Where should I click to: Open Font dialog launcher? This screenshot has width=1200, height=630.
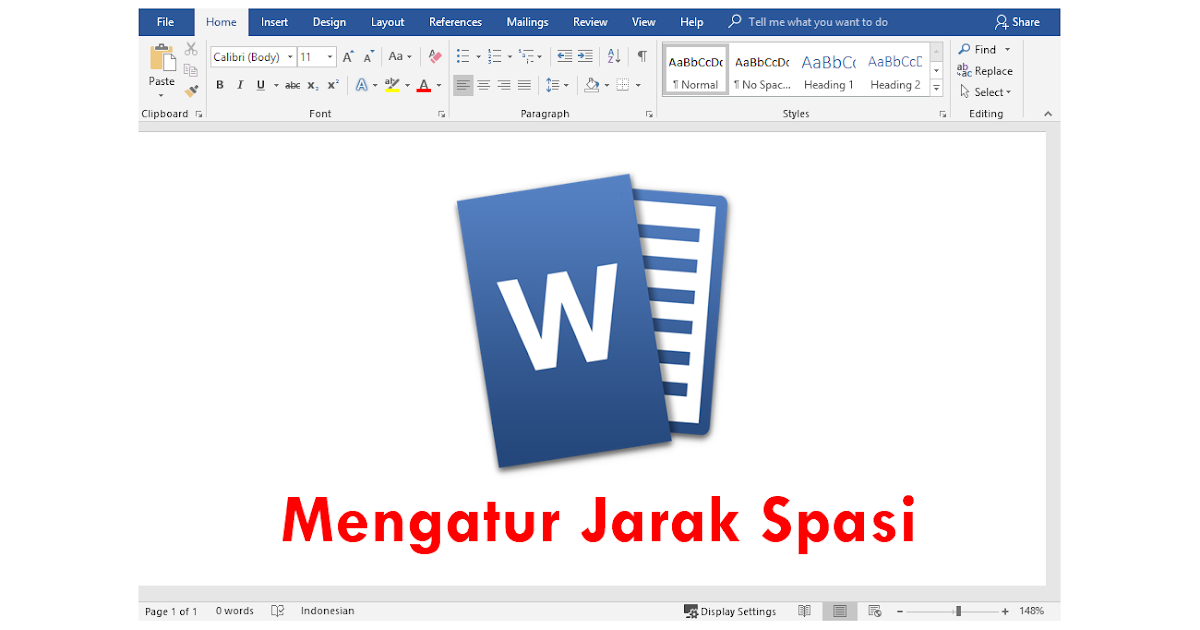pyautogui.click(x=442, y=115)
